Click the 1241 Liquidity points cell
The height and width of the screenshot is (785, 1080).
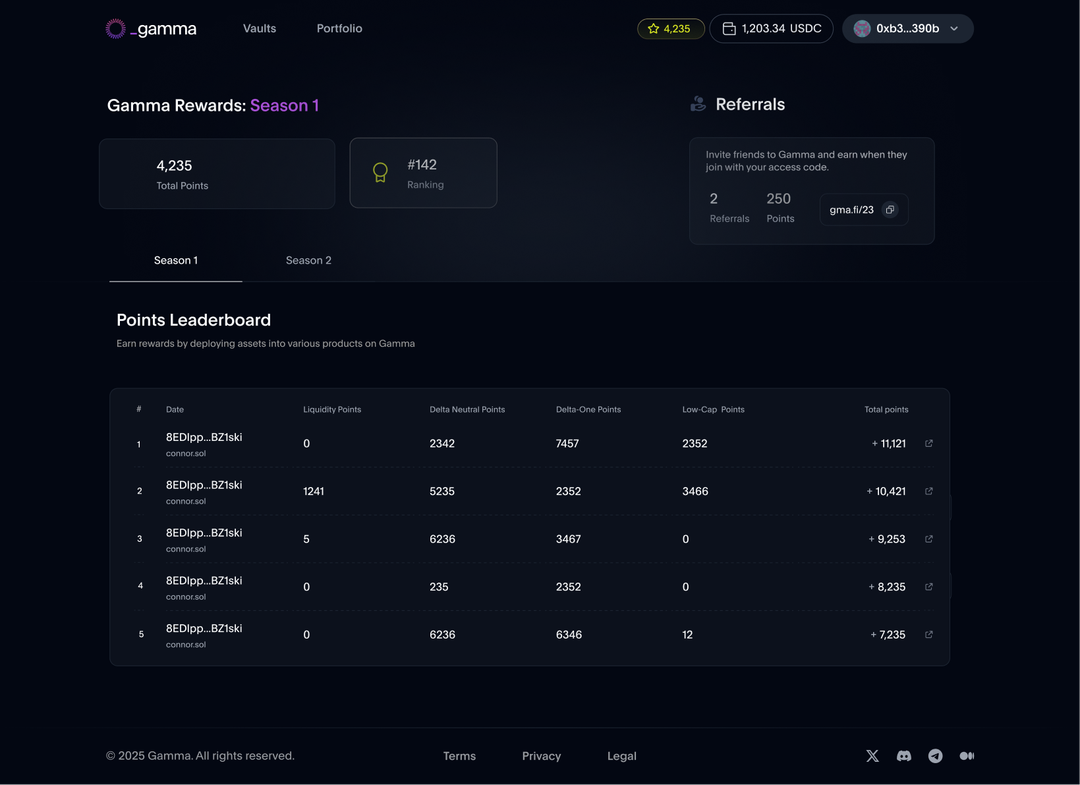pos(313,491)
